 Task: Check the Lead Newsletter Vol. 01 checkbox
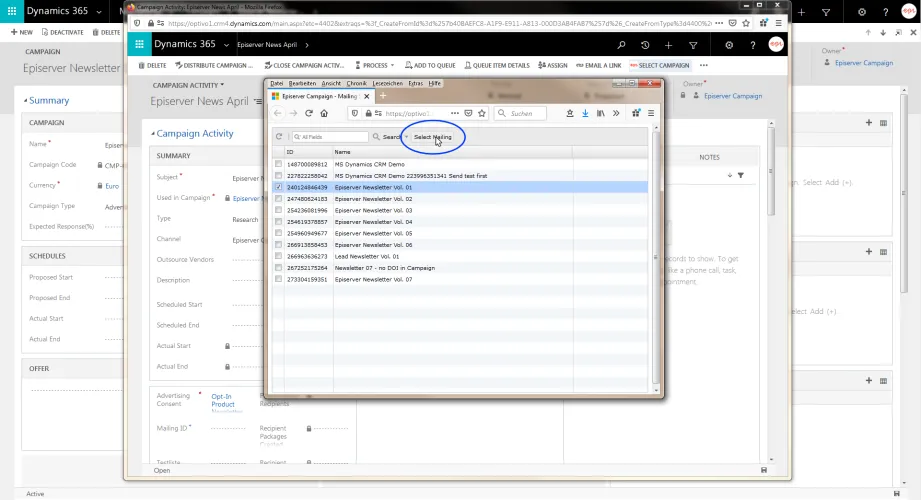pyautogui.click(x=278, y=256)
